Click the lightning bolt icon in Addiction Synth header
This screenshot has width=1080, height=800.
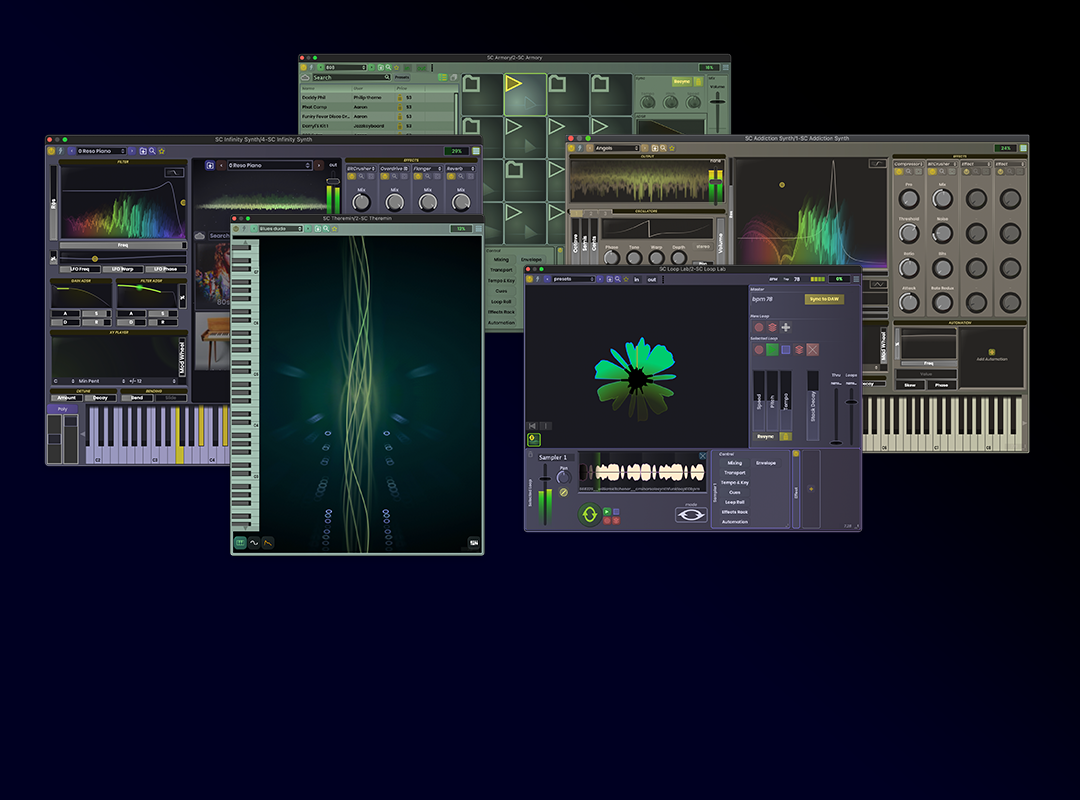[x=578, y=148]
